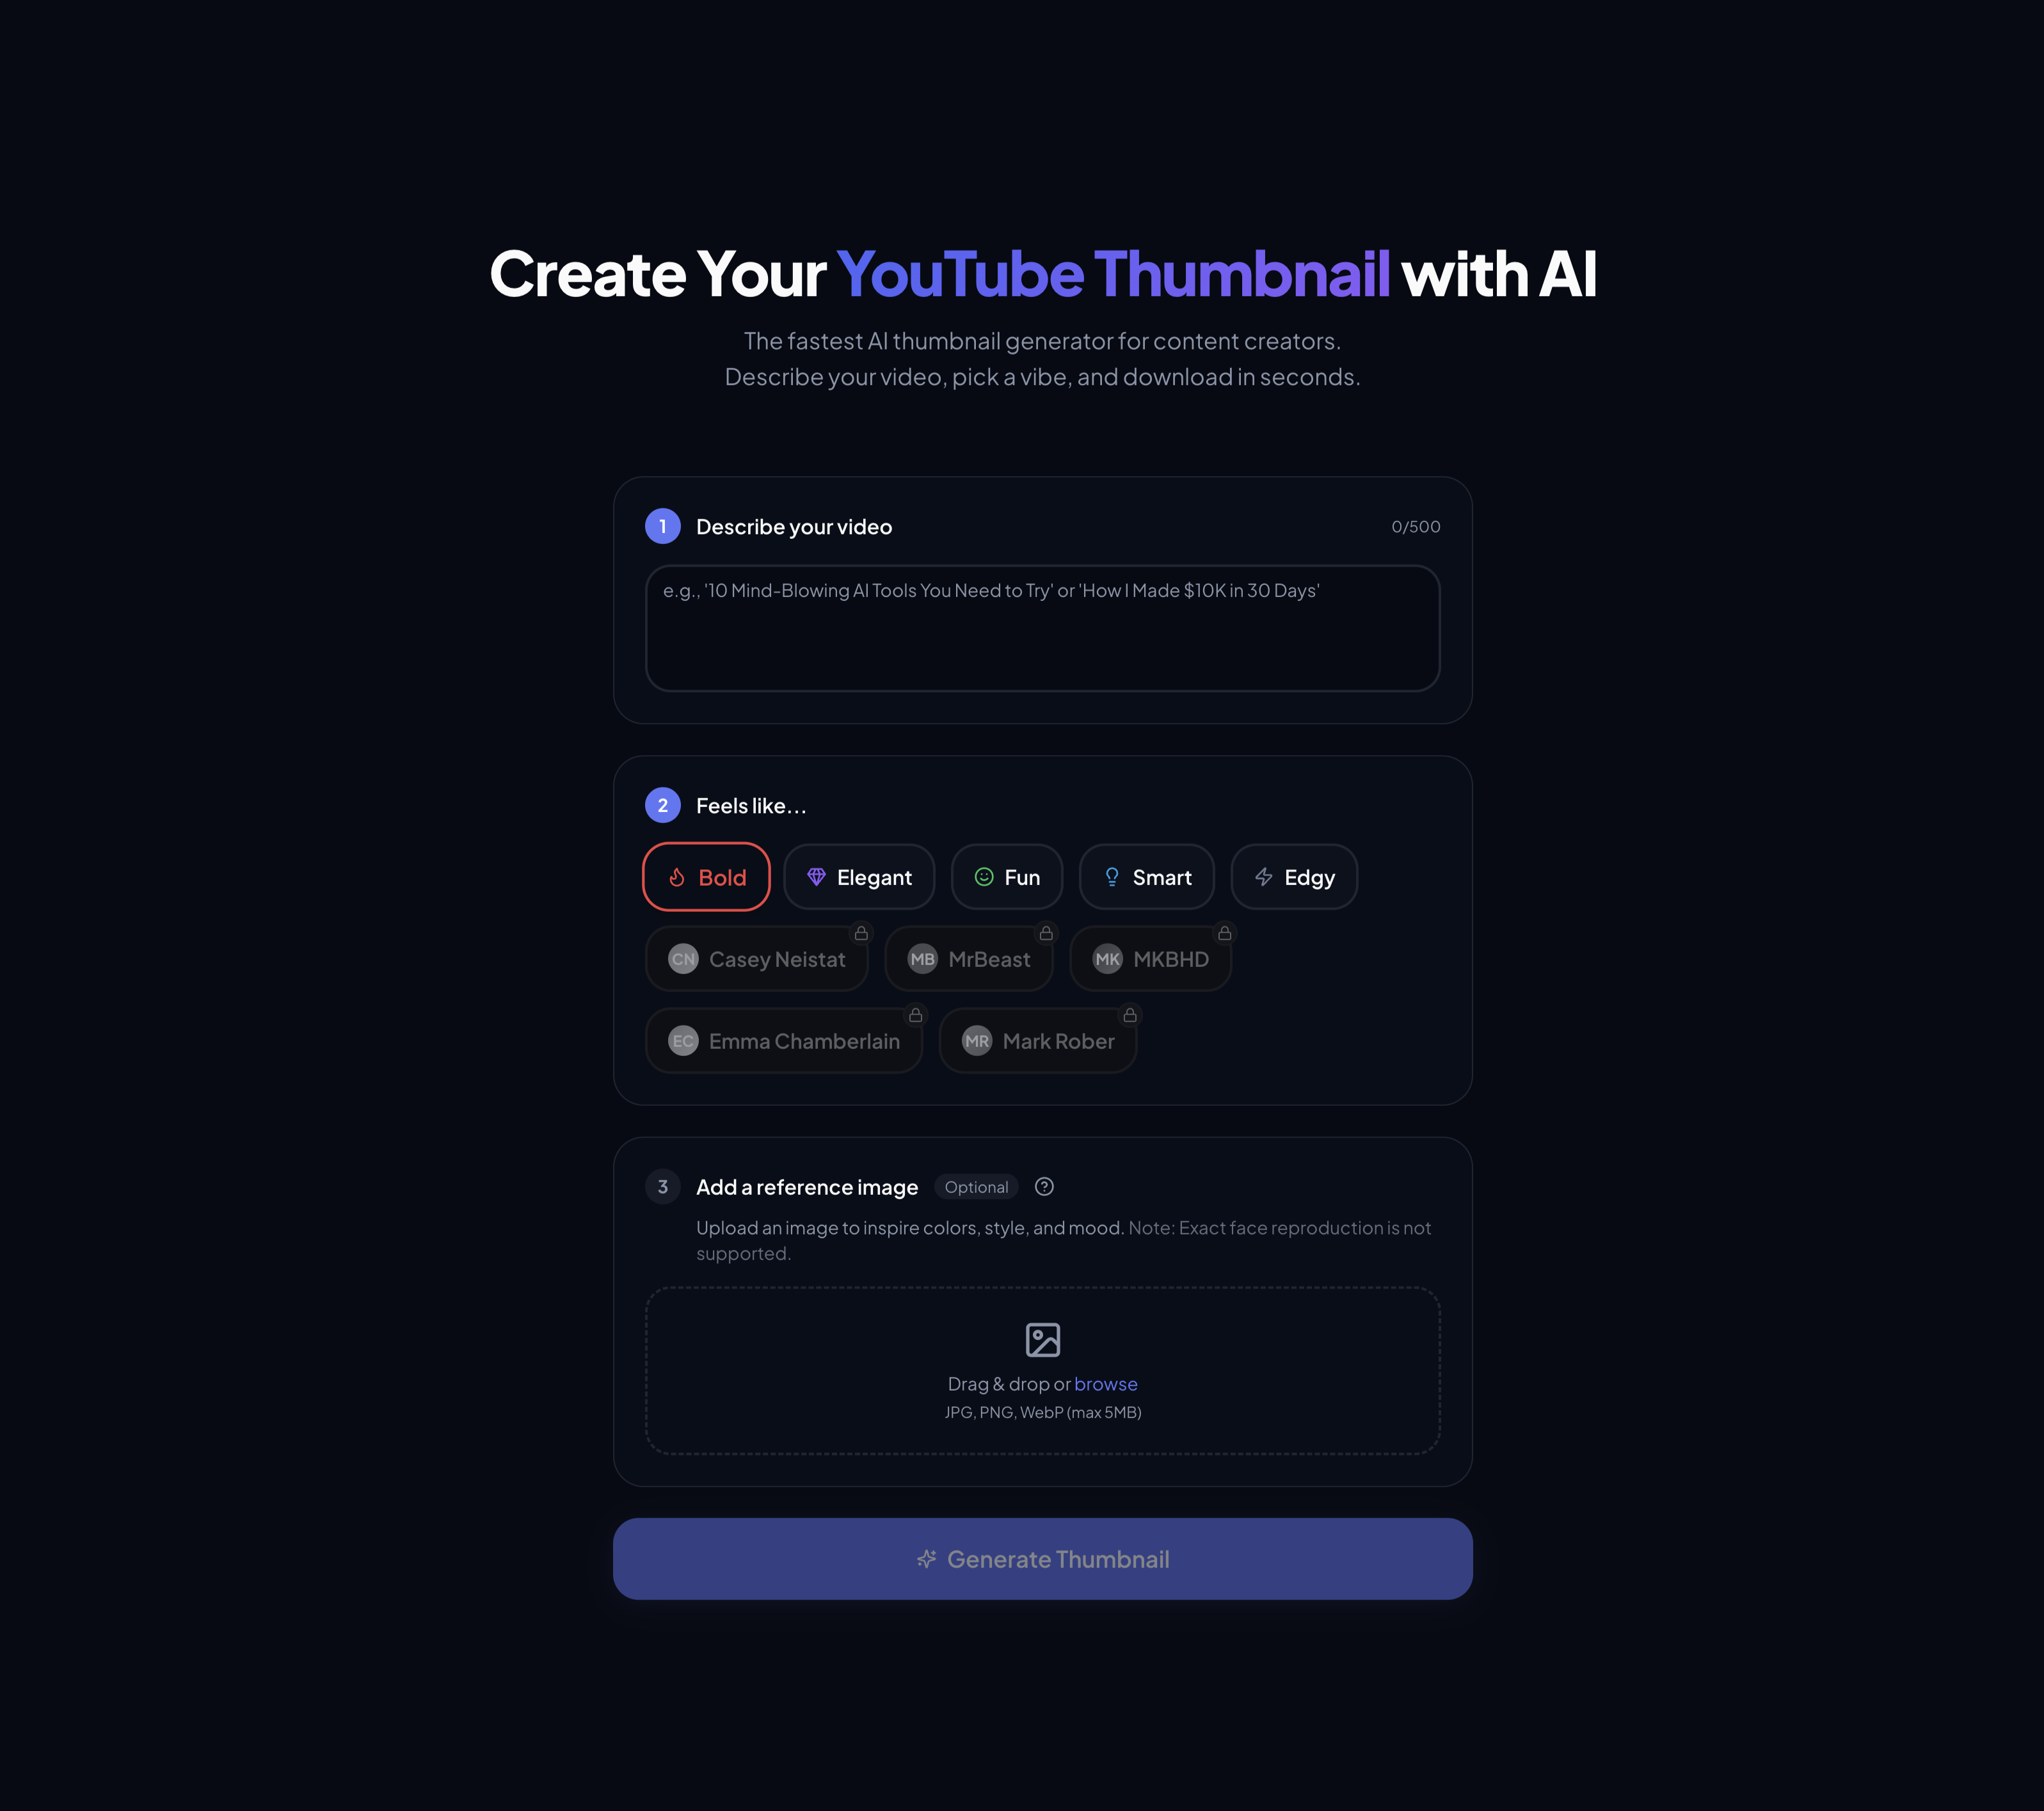
Task: Click the lock icon on MrBeast chip
Action: pyautogui.click(x=1046, y=933)
